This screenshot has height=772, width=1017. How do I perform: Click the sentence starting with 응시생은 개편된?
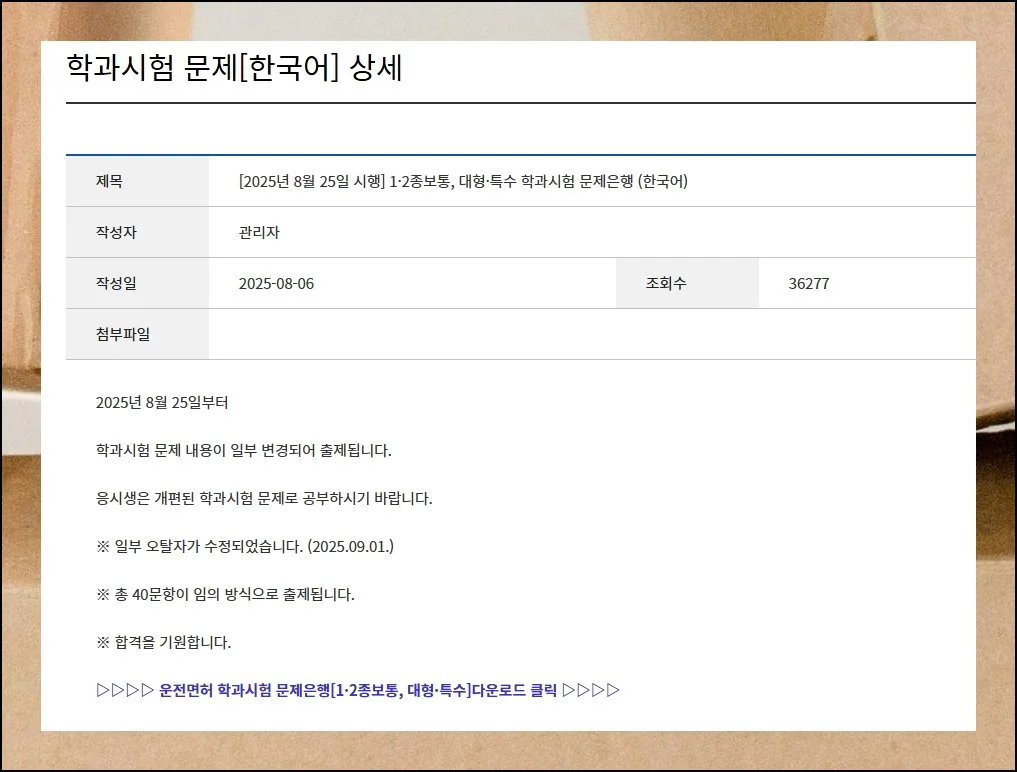(x=264, y=498)
